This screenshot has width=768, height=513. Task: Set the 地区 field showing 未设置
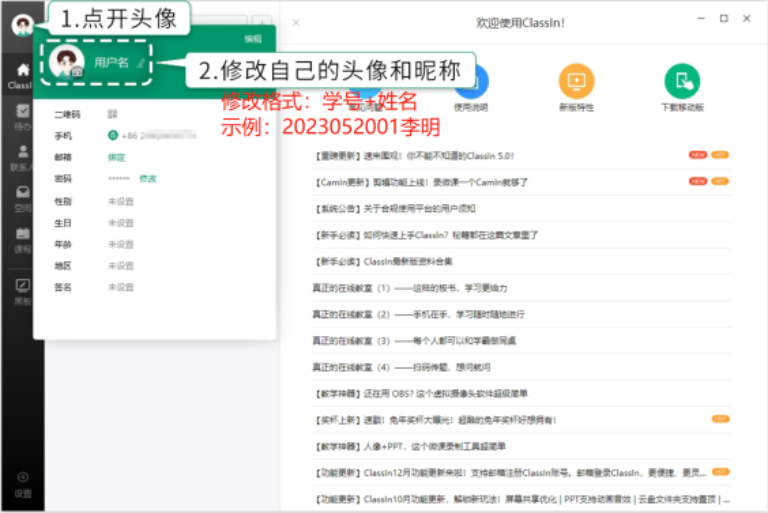point(121,266)
